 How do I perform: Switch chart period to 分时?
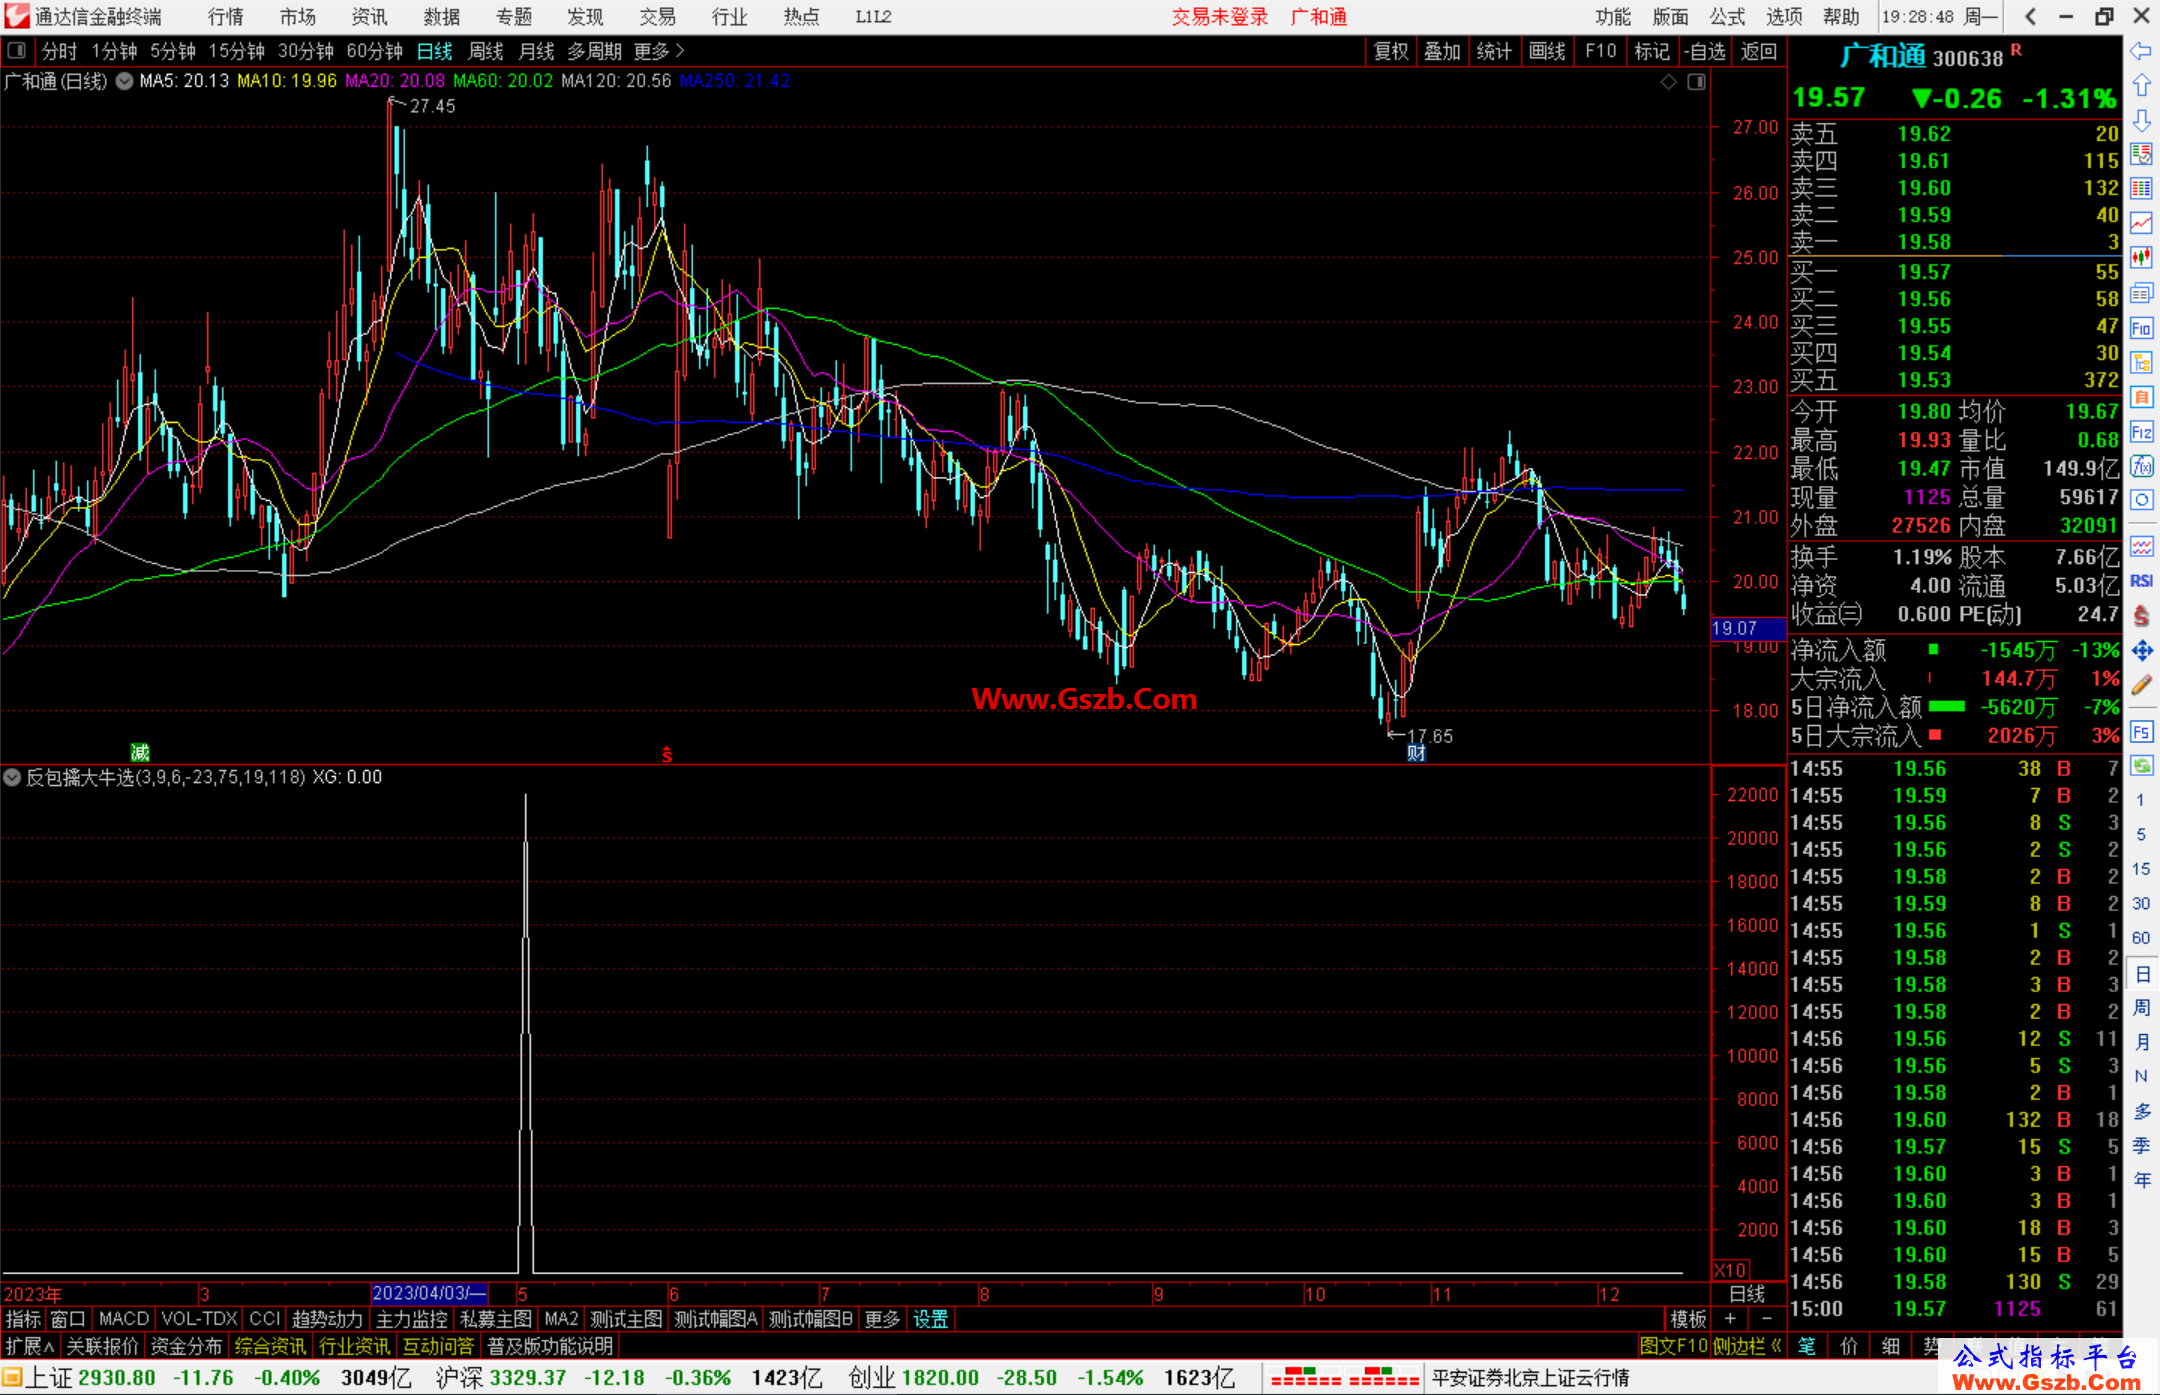pos(59,51)
